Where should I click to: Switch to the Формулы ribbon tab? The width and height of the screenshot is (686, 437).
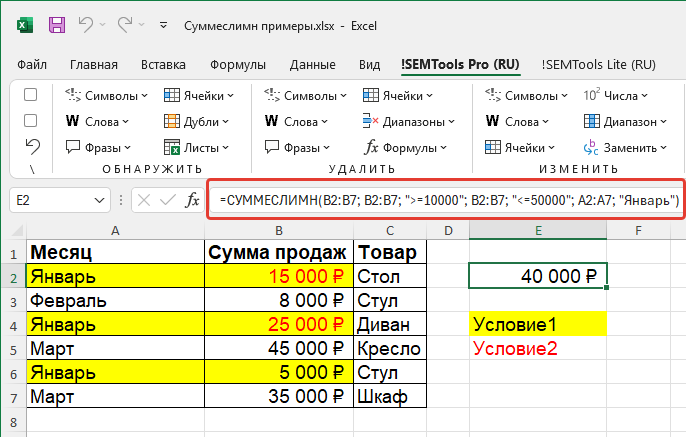tap(238, 65)
